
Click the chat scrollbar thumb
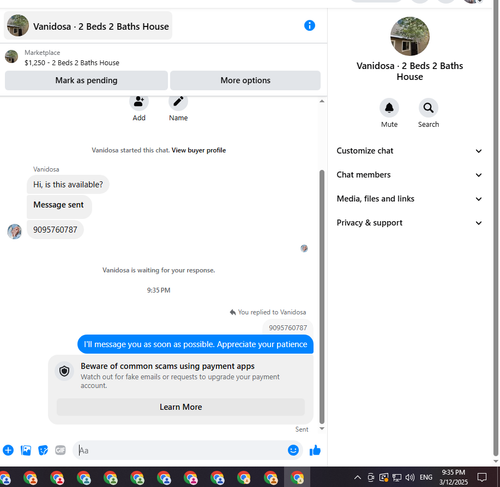coord(322,297)
